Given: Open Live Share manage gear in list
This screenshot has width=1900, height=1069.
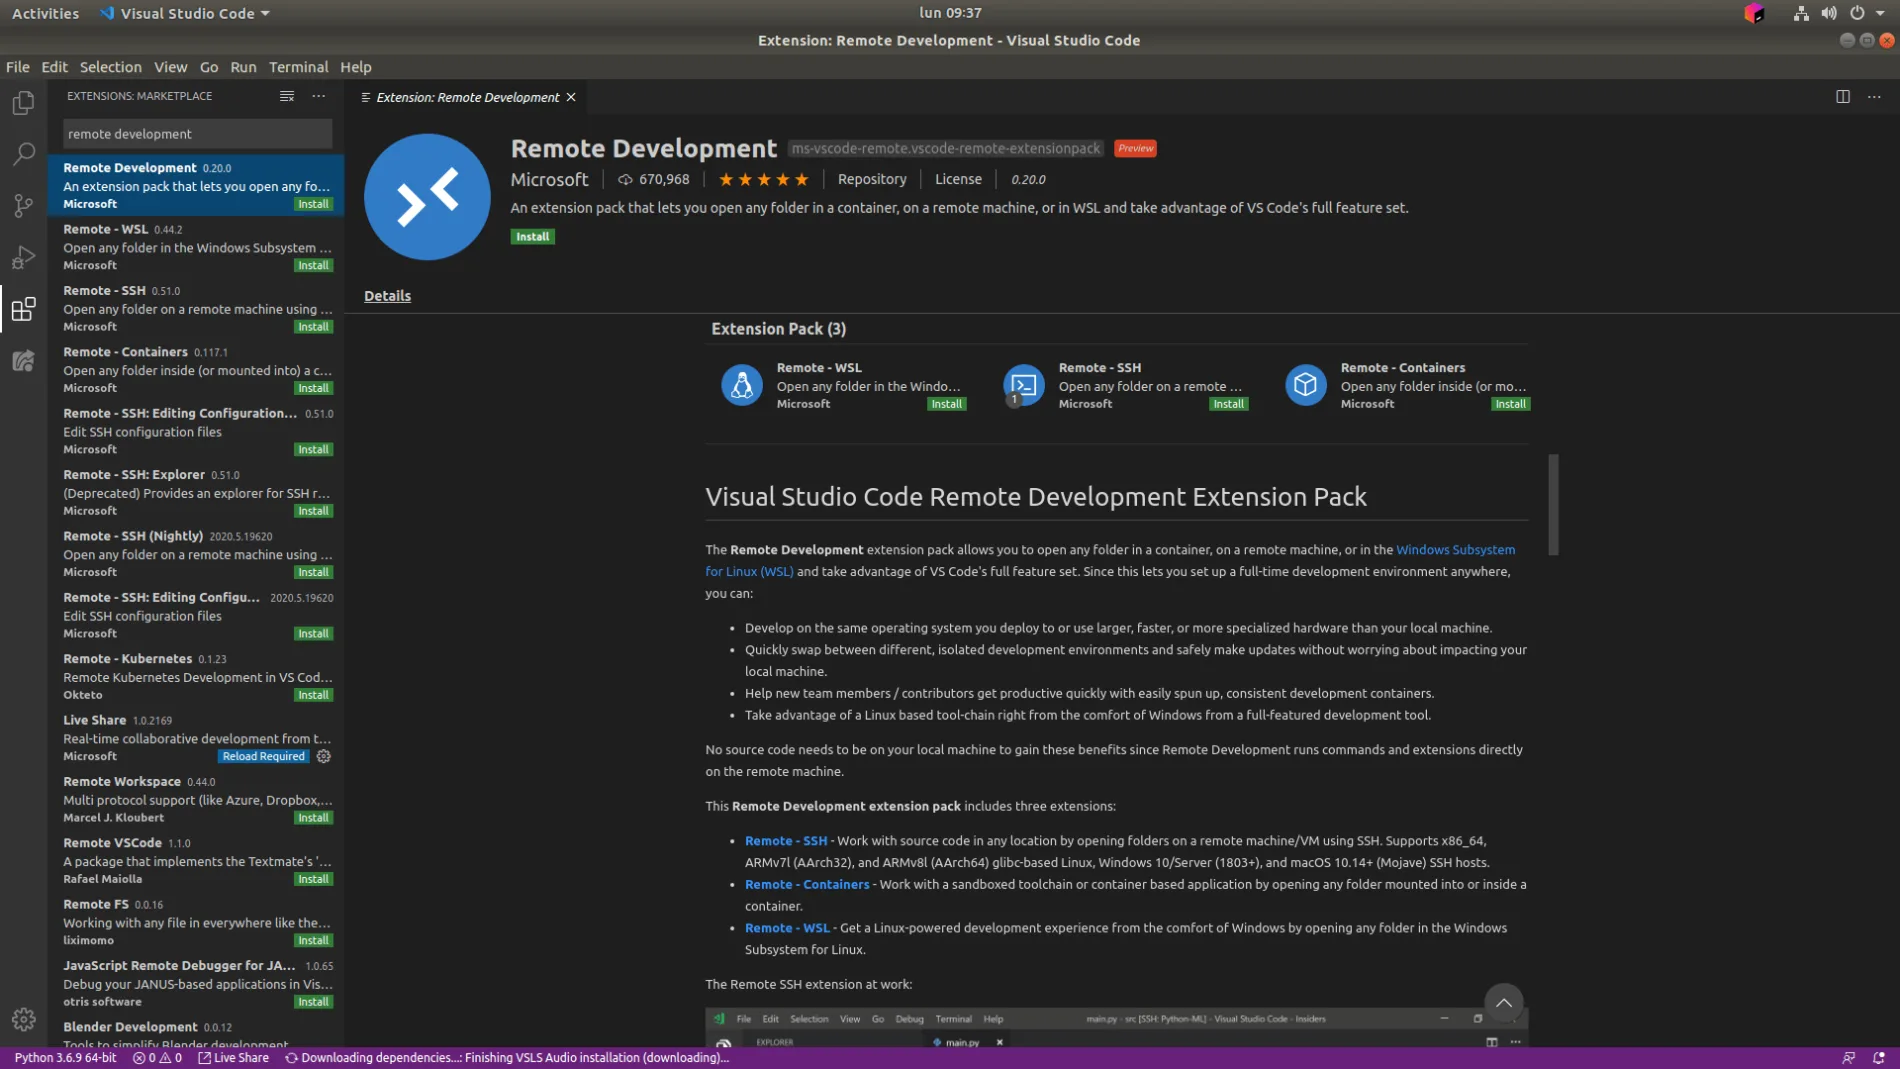Looking at the screenshot, I should tap(324, 756).
